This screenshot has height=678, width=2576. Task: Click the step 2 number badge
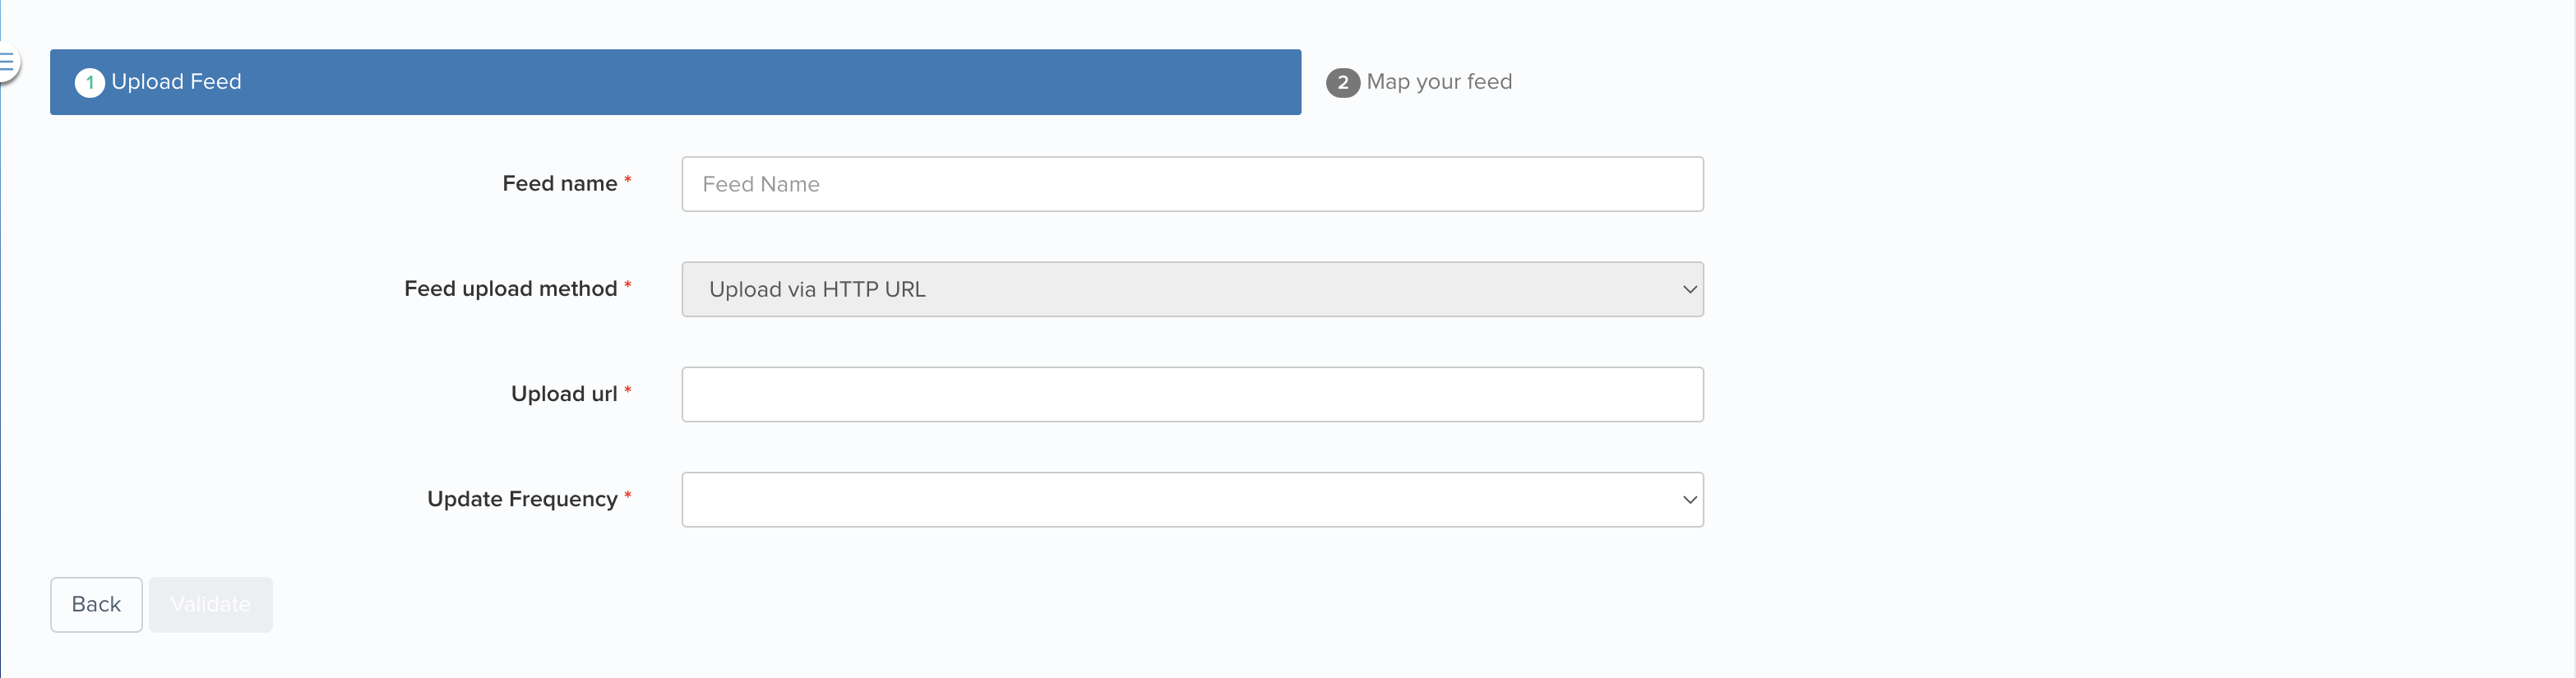click(x=1342, y=82)
